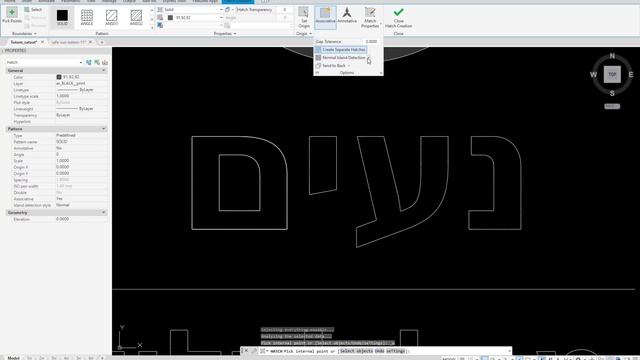Viewport: 640px width, 360px height.
Task: Choose the ANSI32 hatch pattern
Action: tap(136, 17)
